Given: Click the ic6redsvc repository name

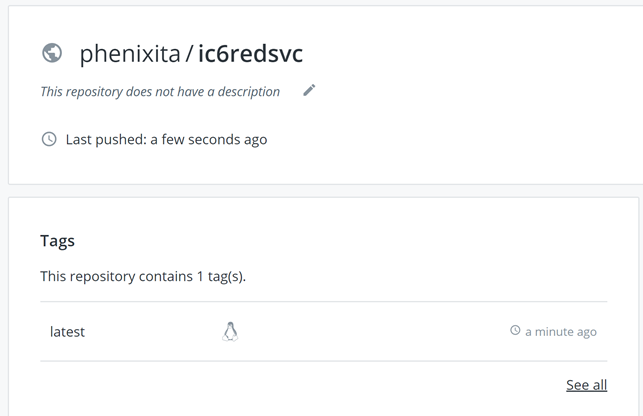Looking at the screenshot, I should (250, 53).
